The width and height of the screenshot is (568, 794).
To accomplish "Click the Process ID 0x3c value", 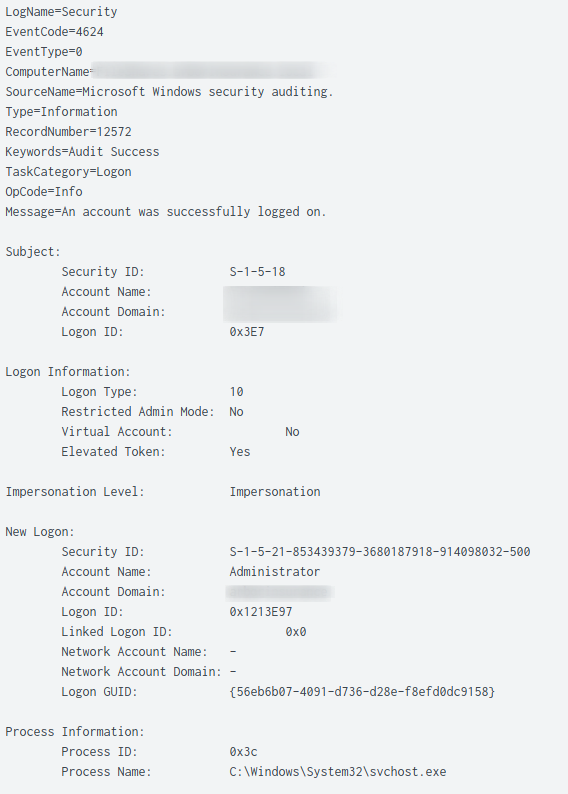I will 243,752.
